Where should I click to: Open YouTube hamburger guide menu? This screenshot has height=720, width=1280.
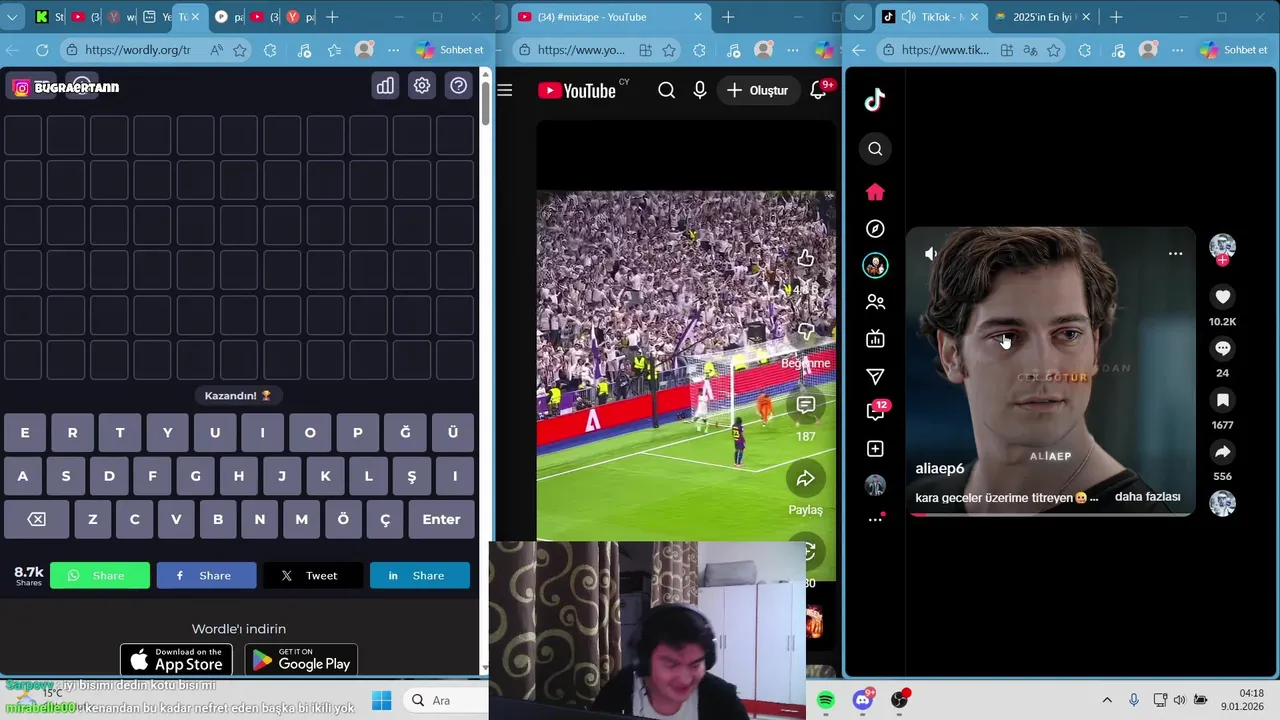(505, 90)
